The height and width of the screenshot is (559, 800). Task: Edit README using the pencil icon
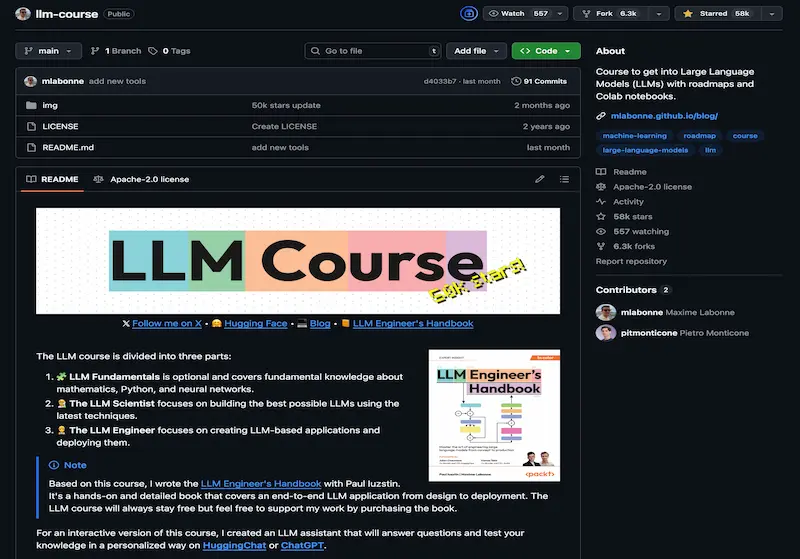pyautogui.click(x=539, y=179)
